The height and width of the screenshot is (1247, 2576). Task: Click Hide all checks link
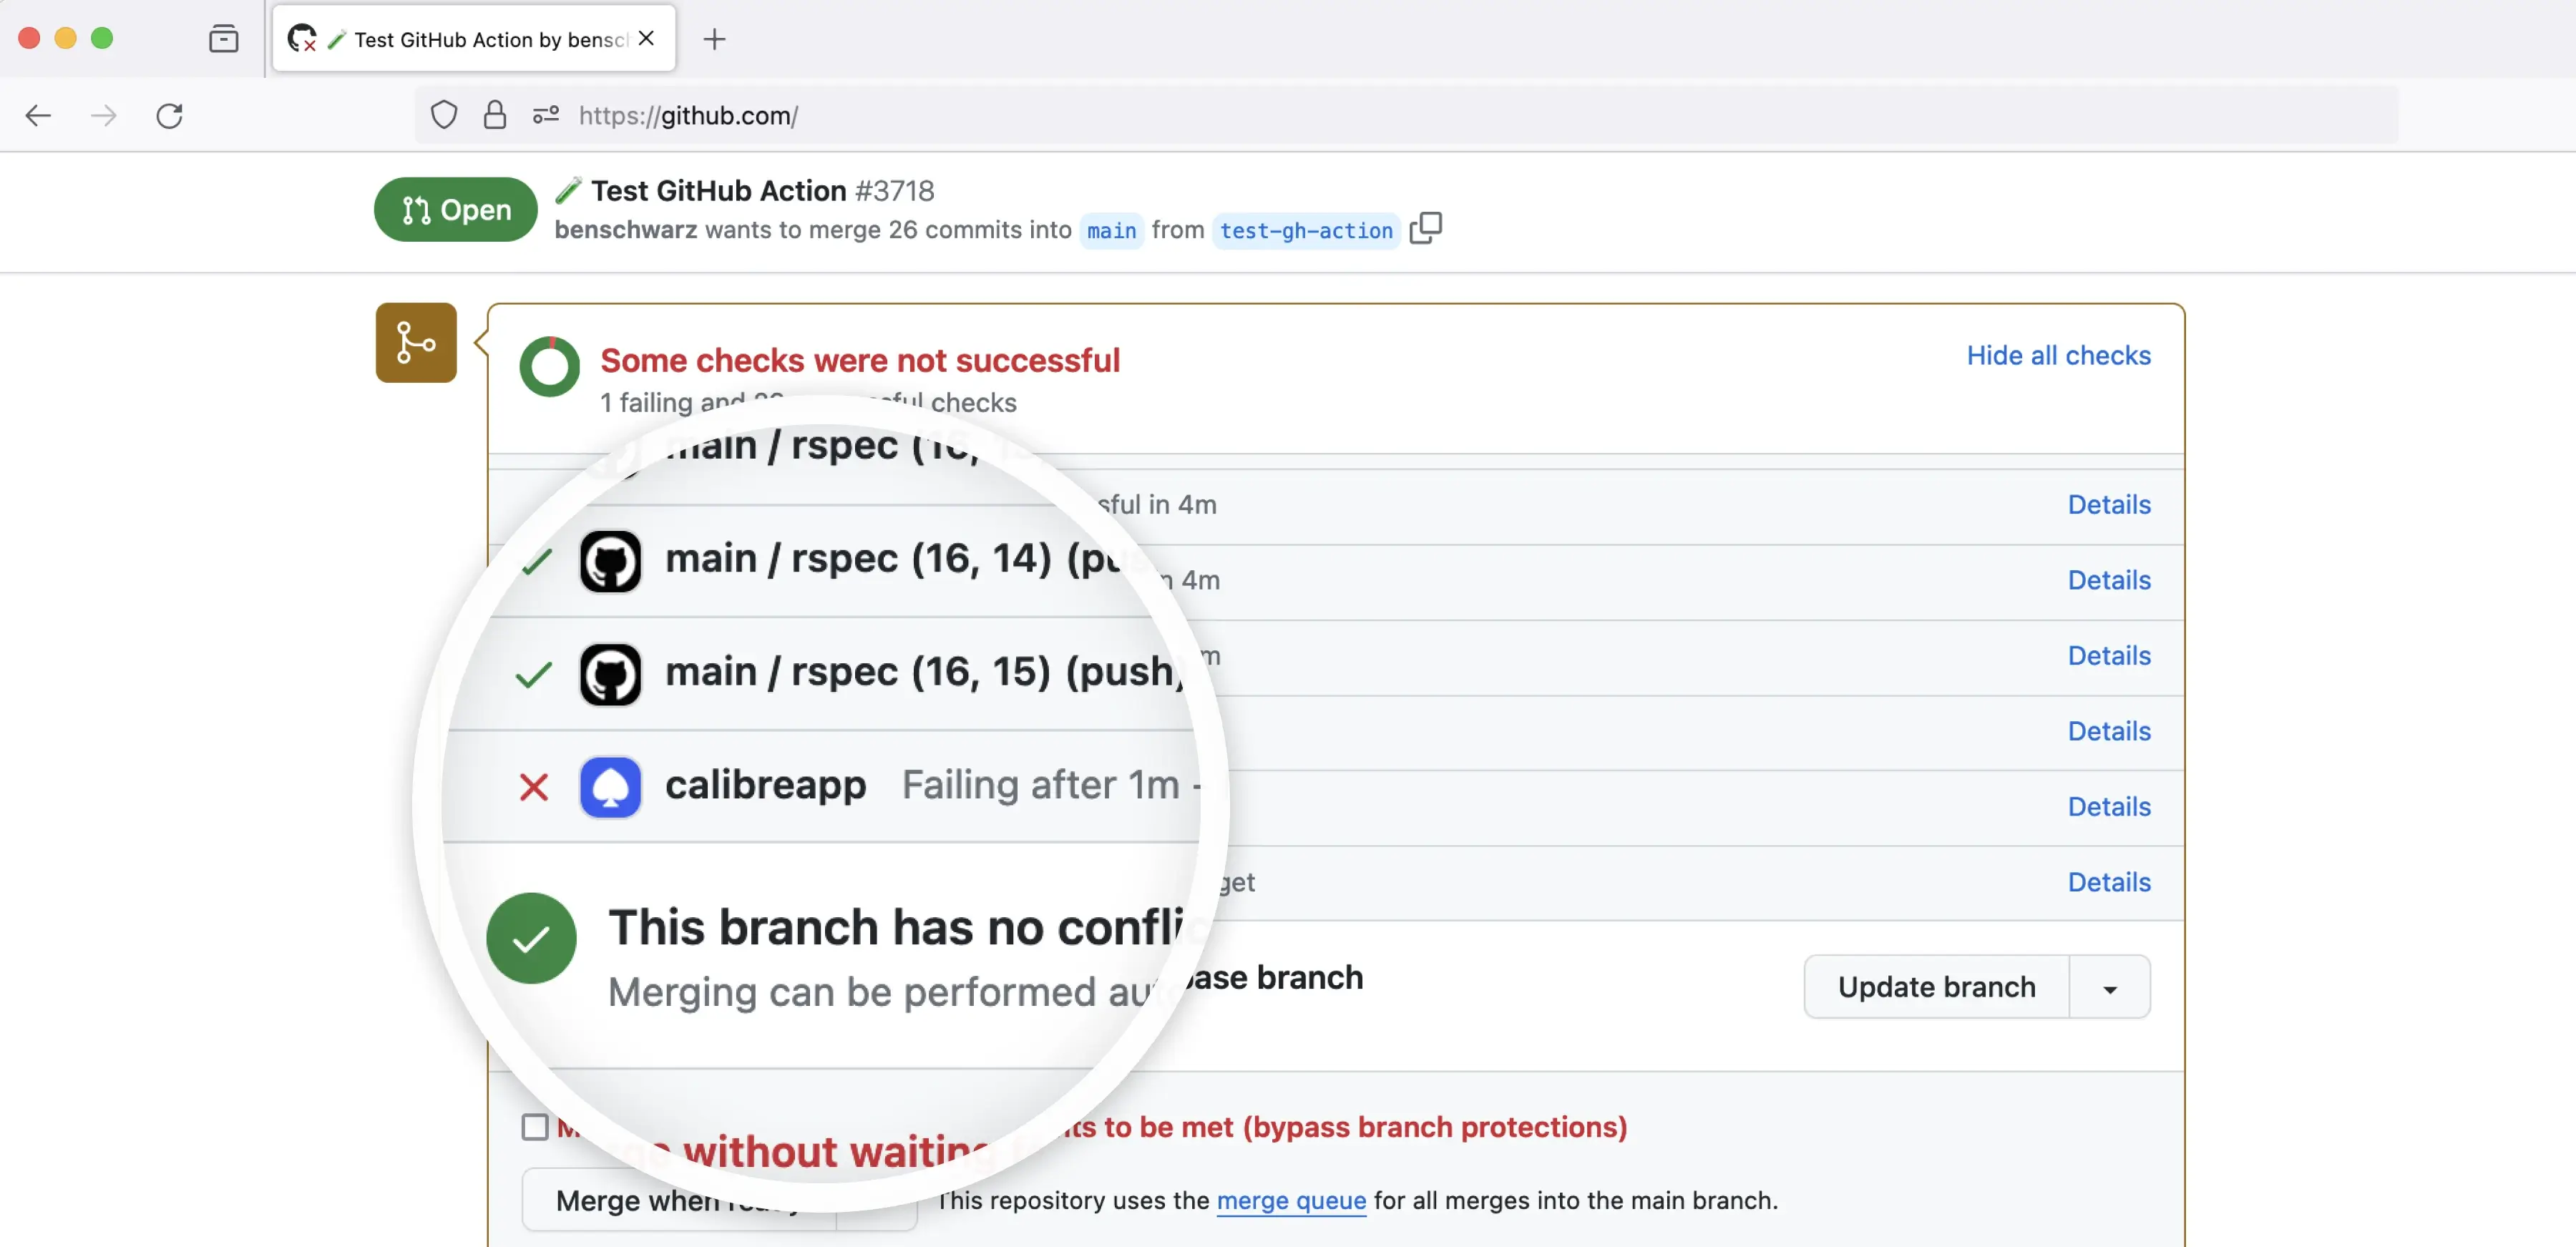click(x=2058, y=355)
